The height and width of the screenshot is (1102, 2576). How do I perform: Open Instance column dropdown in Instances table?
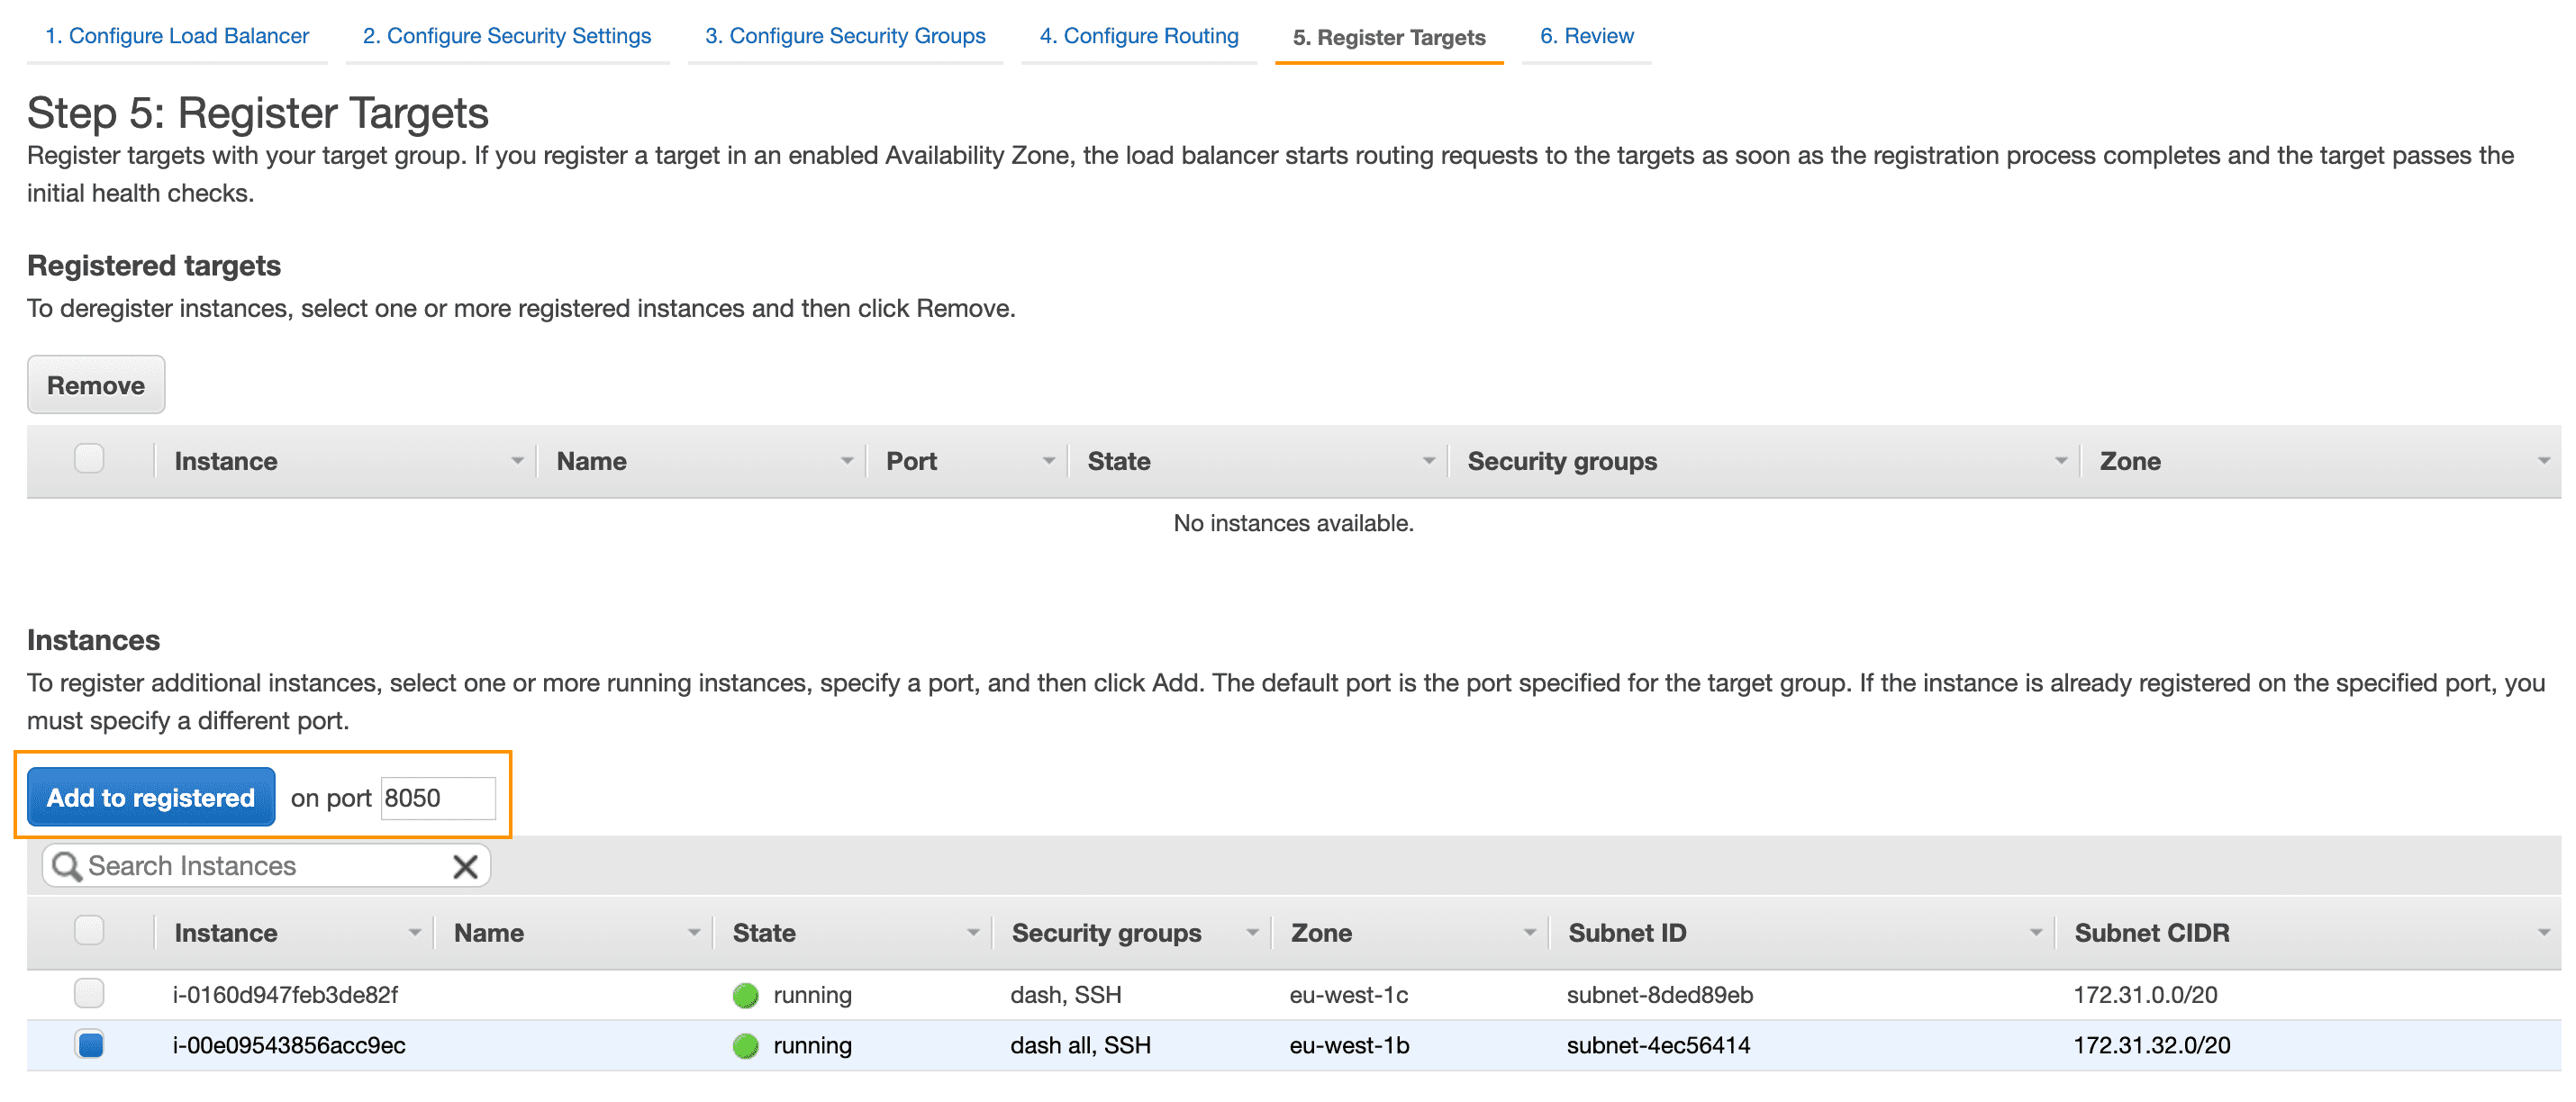(414, 933)
